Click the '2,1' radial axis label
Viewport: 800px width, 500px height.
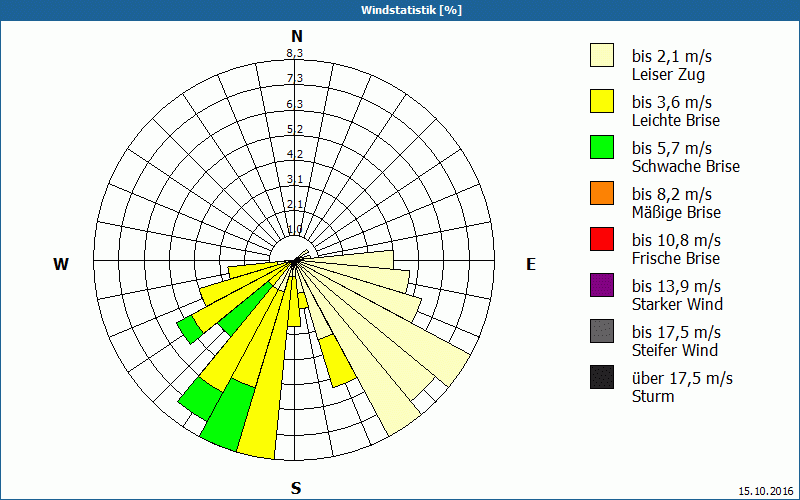coord(294,204)
